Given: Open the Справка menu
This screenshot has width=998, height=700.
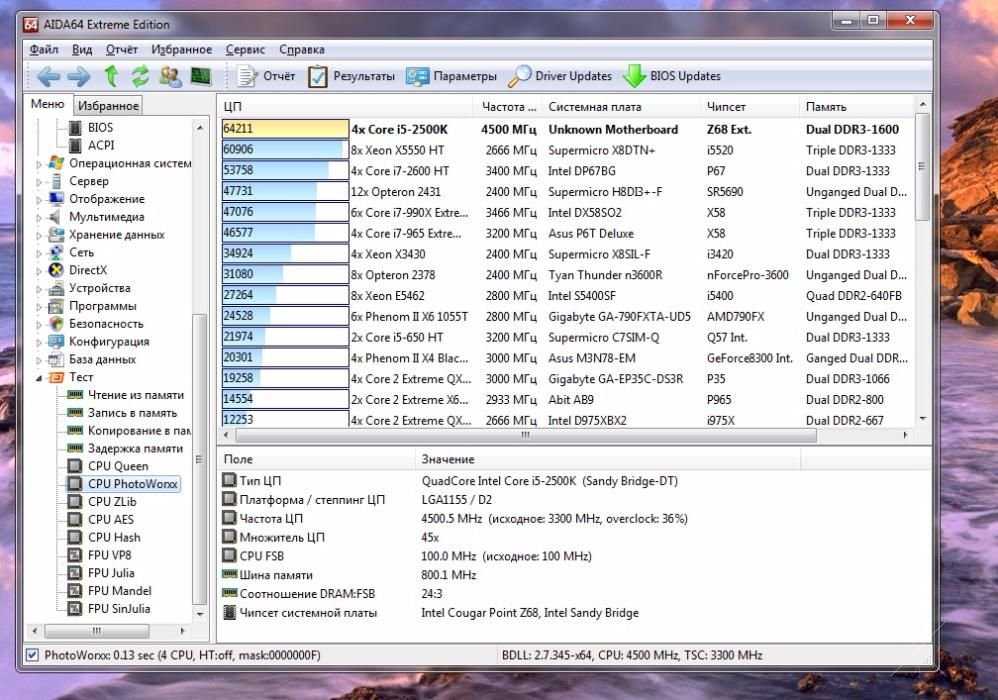Looking at the screenshot, I should [302, 50].
